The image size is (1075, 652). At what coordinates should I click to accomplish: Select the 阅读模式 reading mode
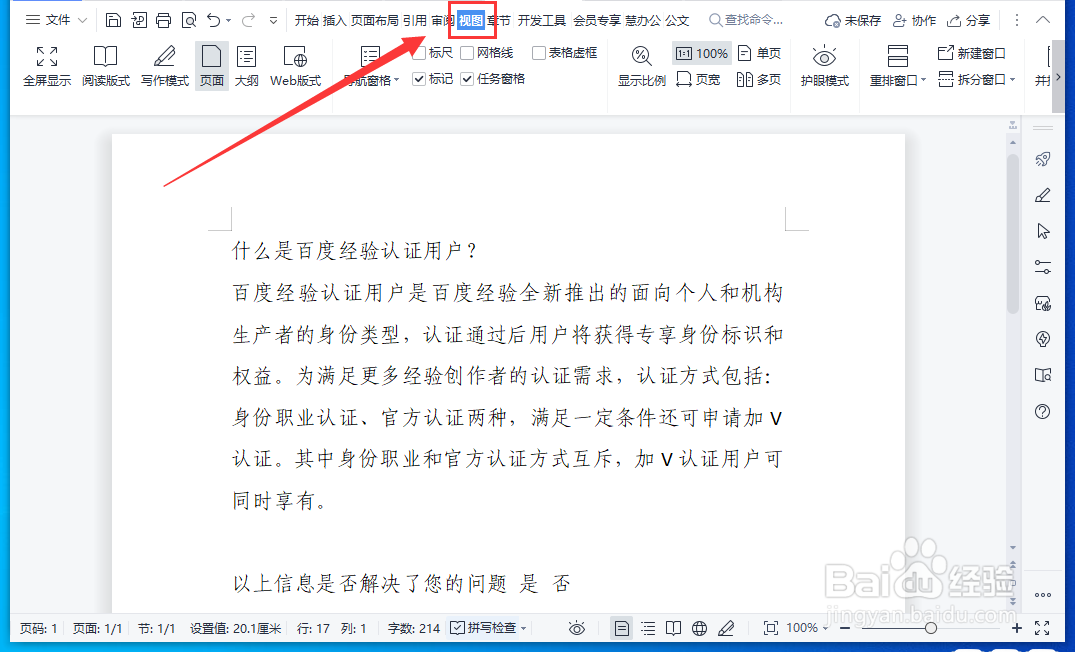pos(104,65)
